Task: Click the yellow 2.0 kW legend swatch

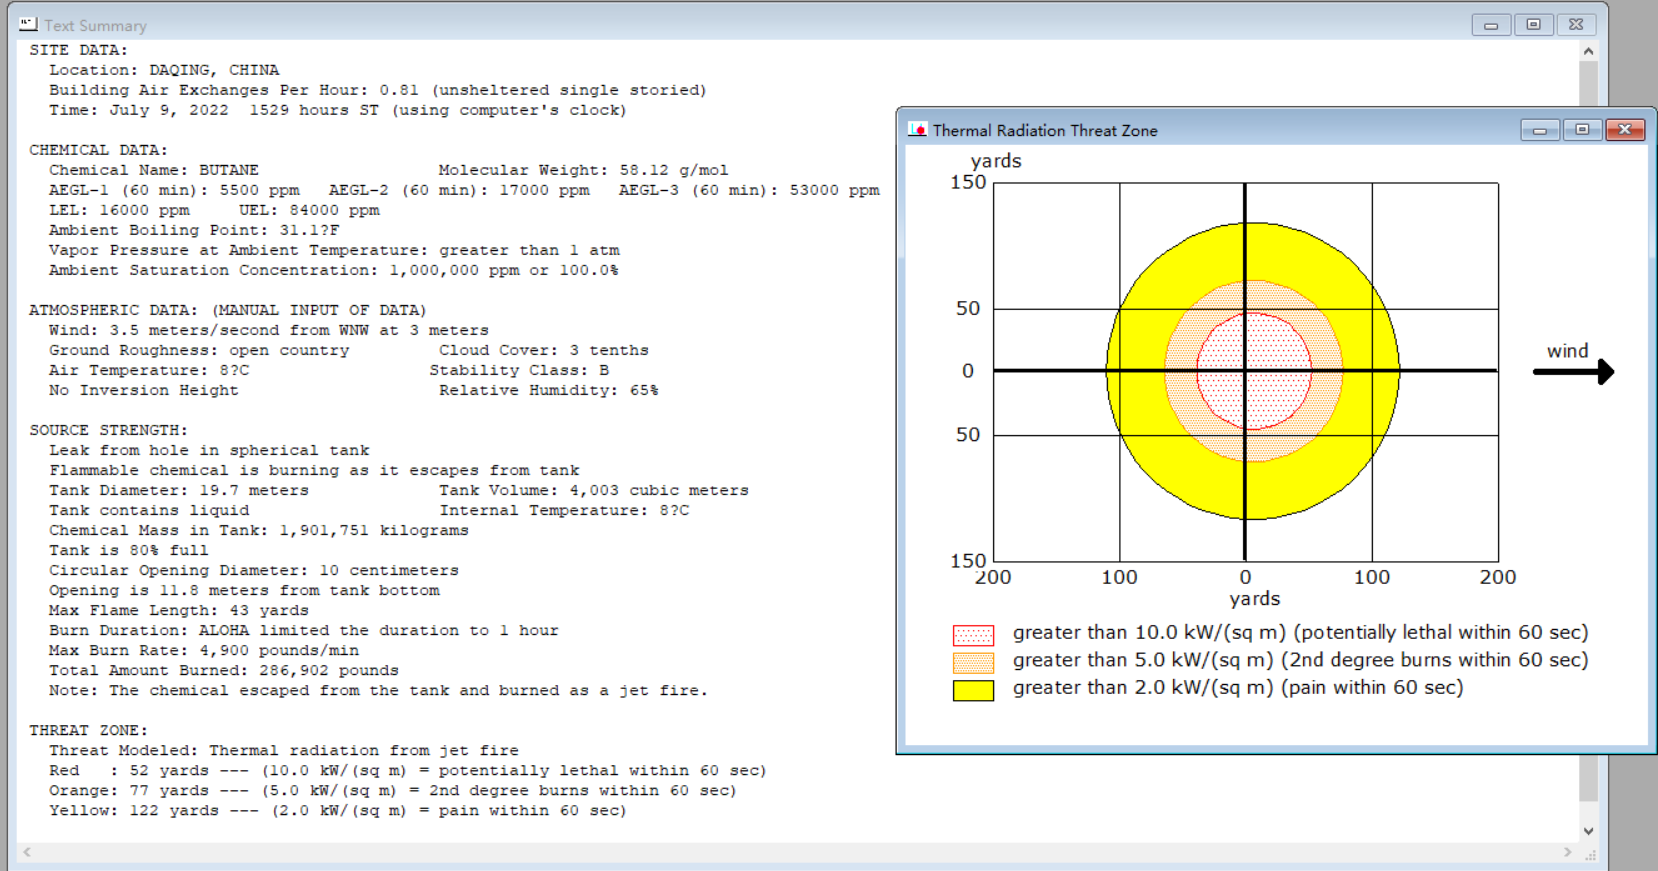Action: (973, 690)
